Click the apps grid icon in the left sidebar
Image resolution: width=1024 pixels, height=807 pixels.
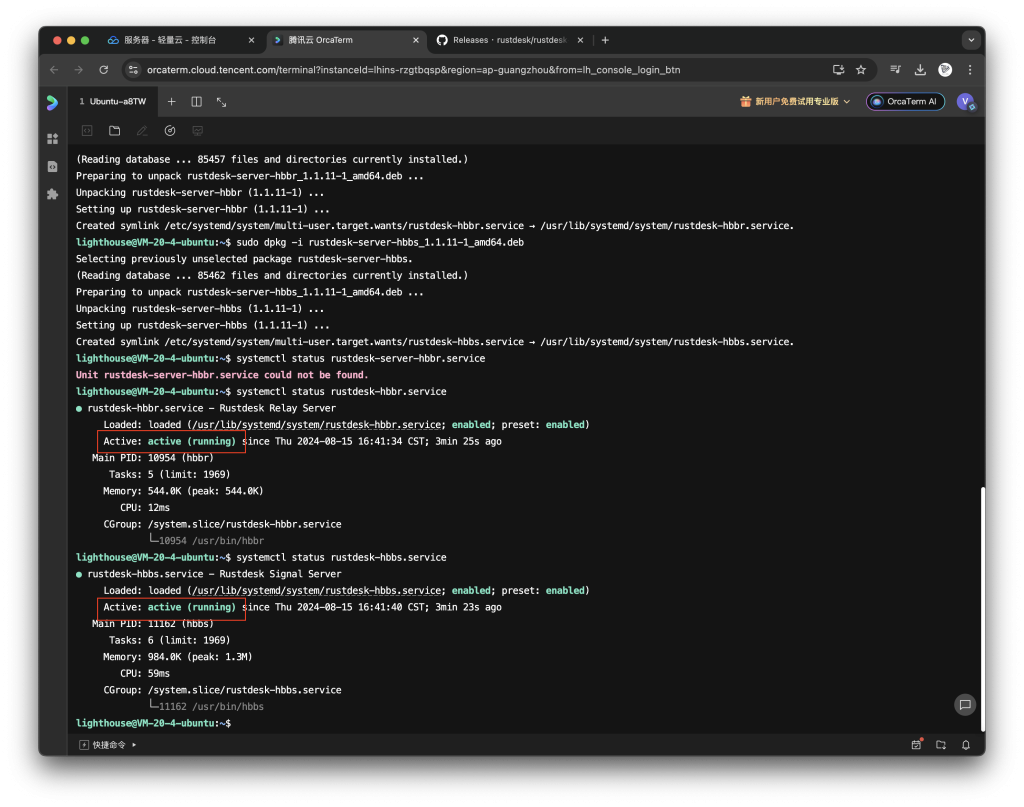coord(53,139)
